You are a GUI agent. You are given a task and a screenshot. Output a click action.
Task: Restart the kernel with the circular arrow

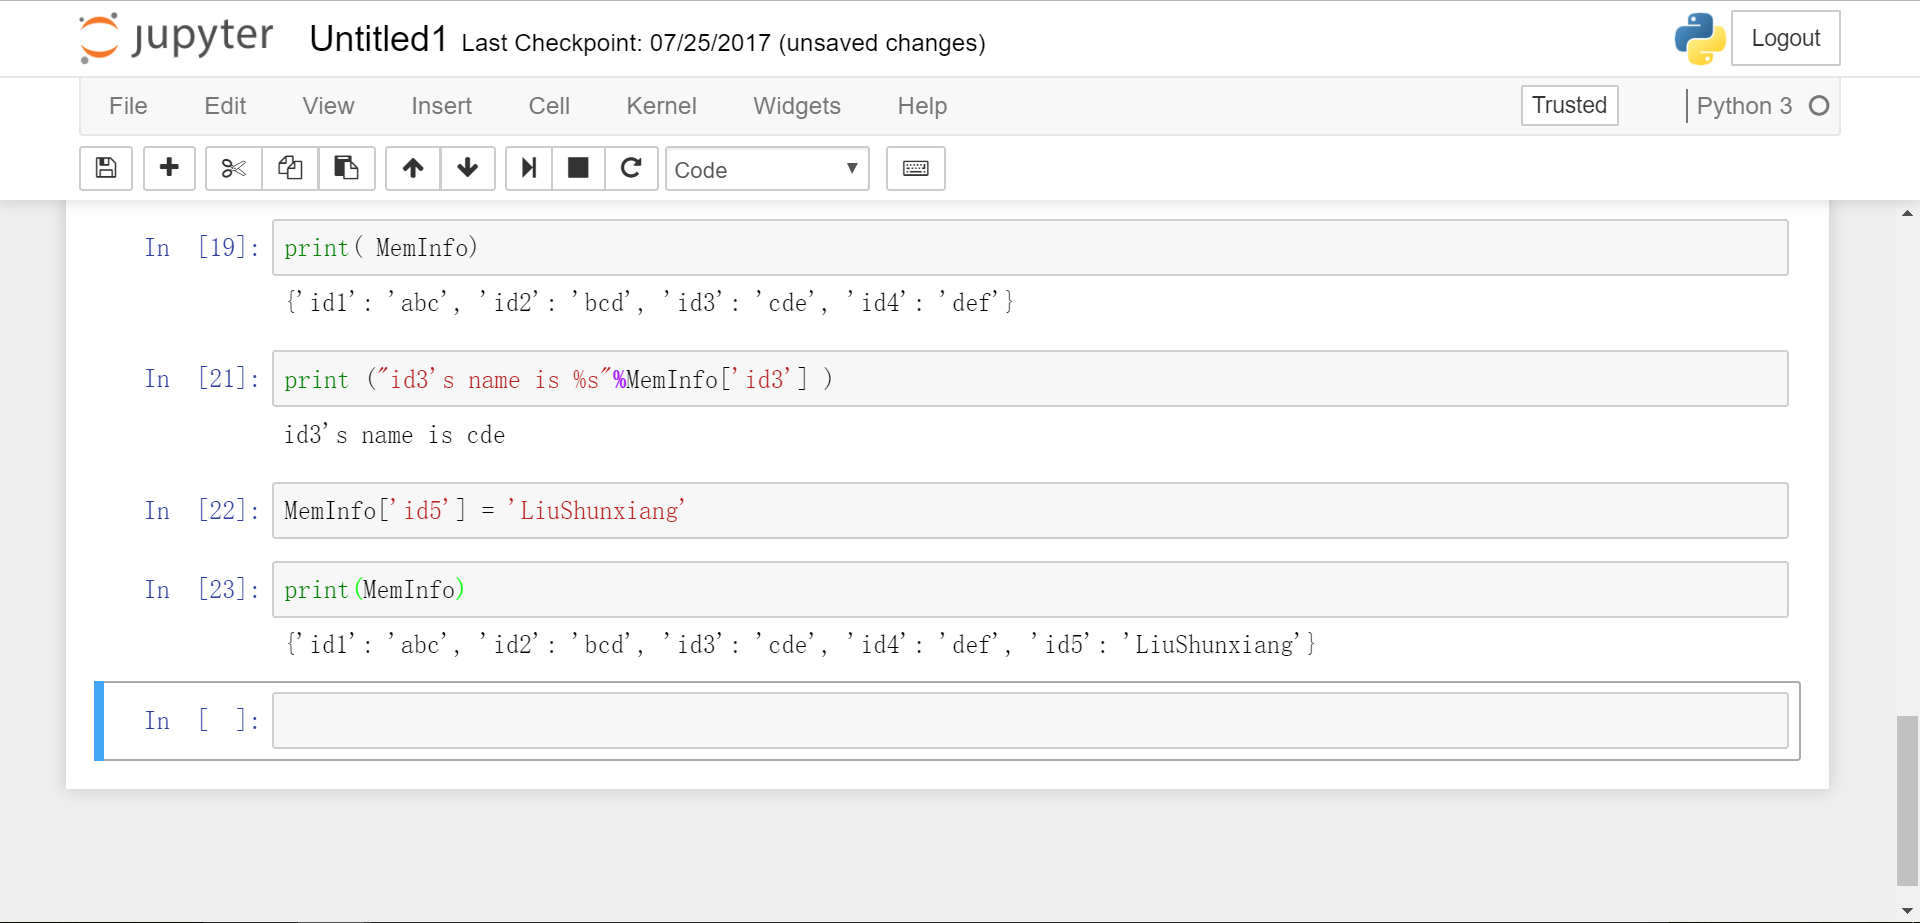point(631,168)
